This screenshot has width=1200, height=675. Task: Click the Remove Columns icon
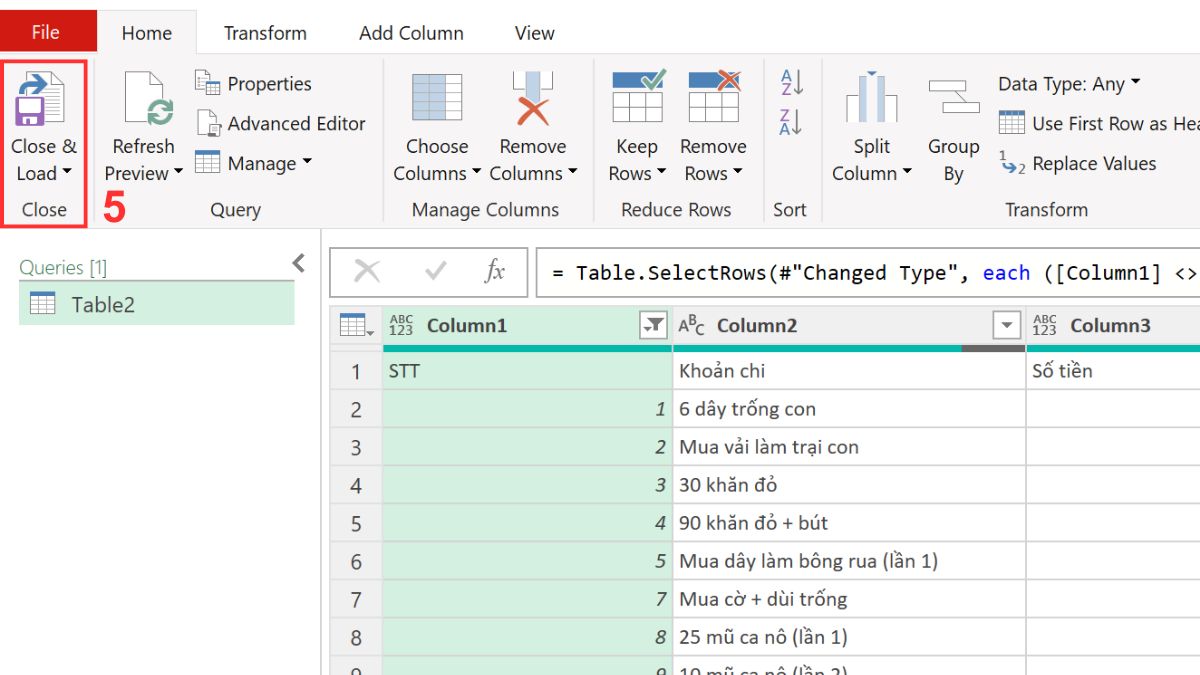[x=532, y=98]
